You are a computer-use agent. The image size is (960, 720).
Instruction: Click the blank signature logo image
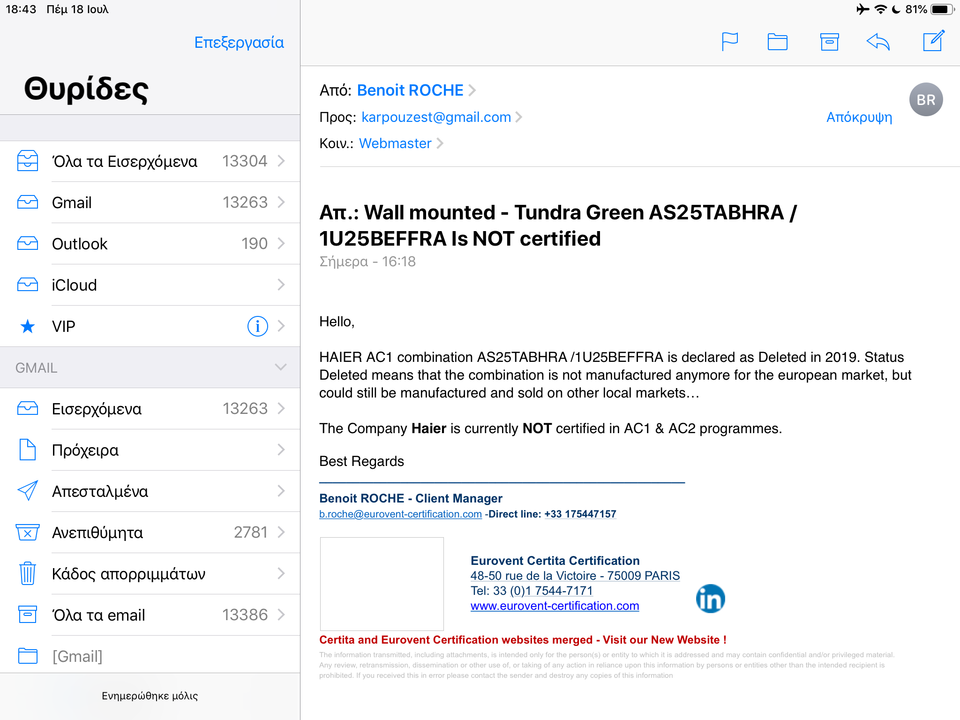click(x=381, y=583)
